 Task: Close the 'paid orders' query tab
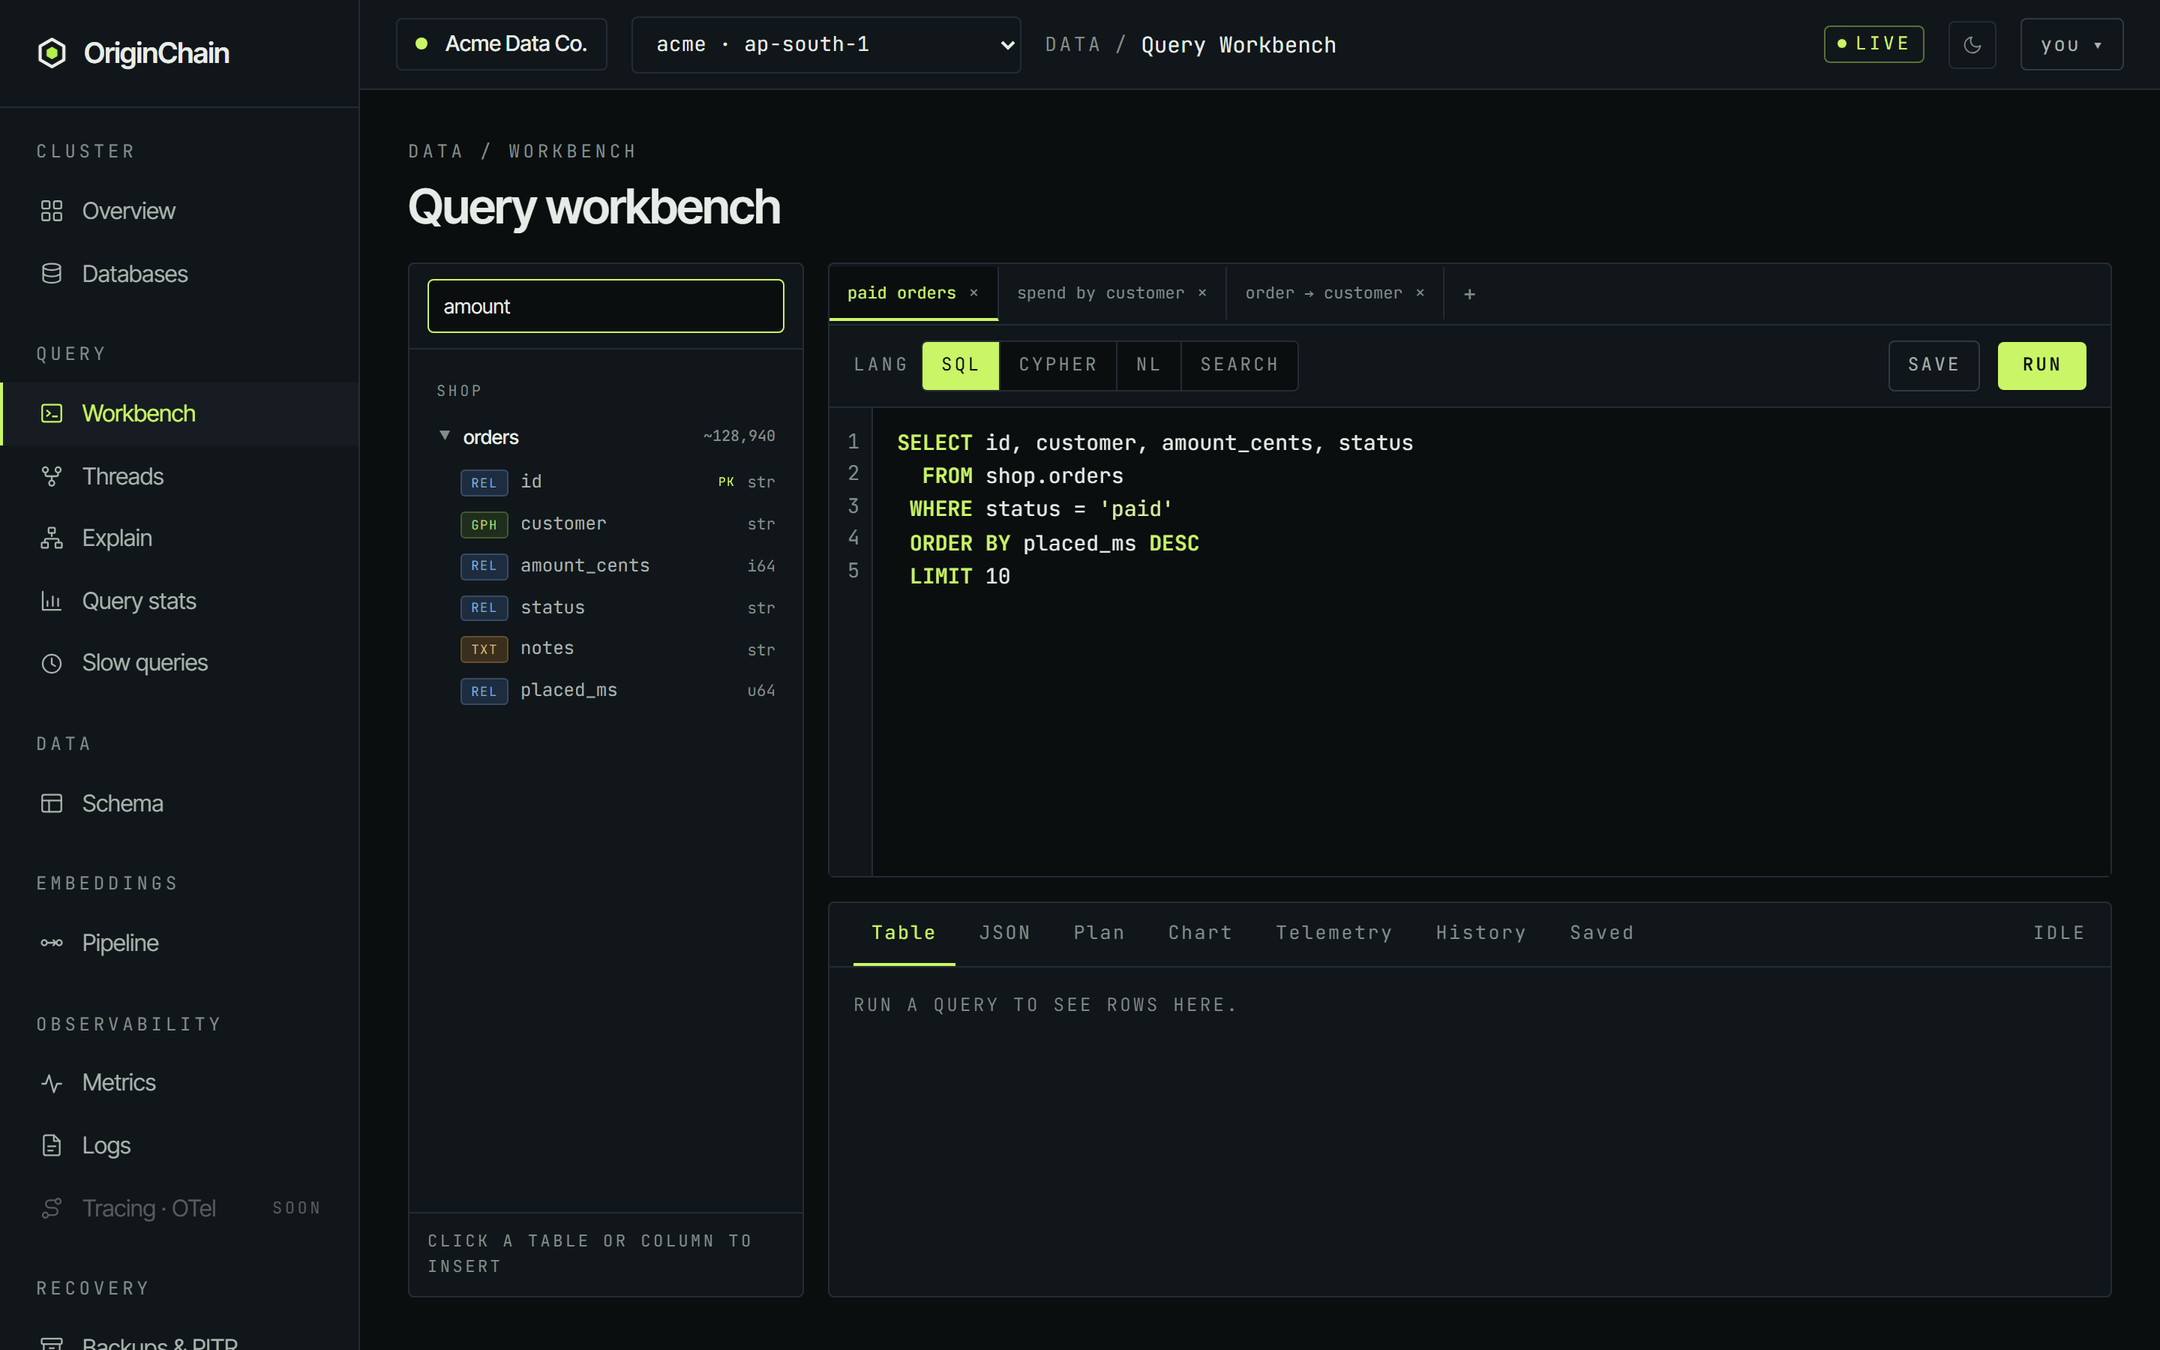click(974, 293)
